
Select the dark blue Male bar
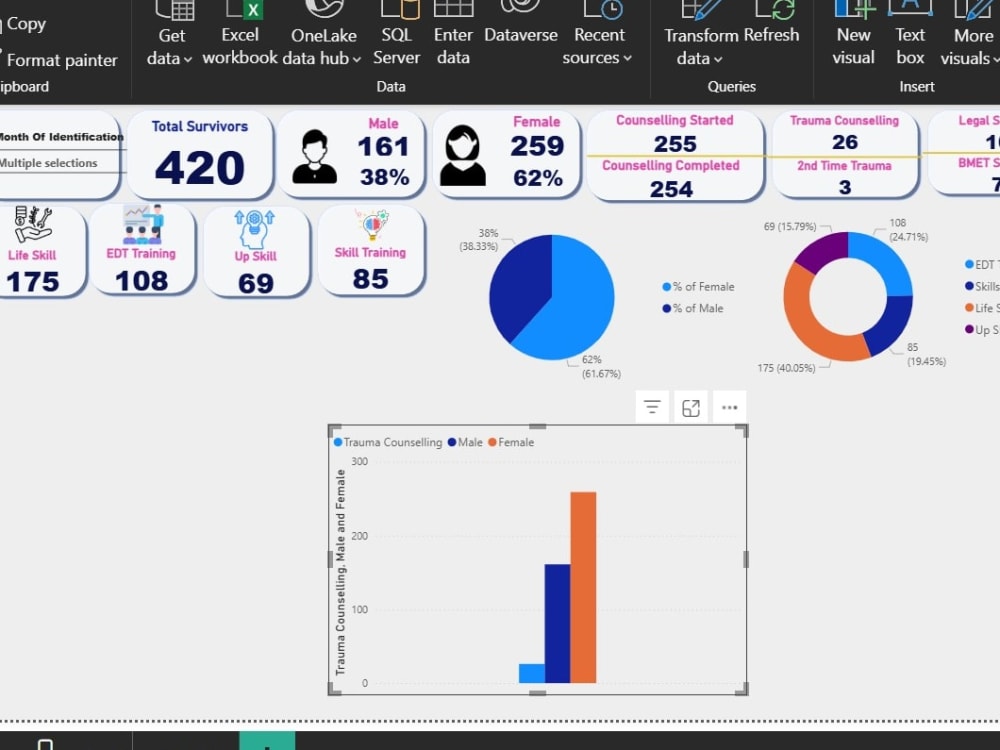pyautogui.click(x=557, y=624)
